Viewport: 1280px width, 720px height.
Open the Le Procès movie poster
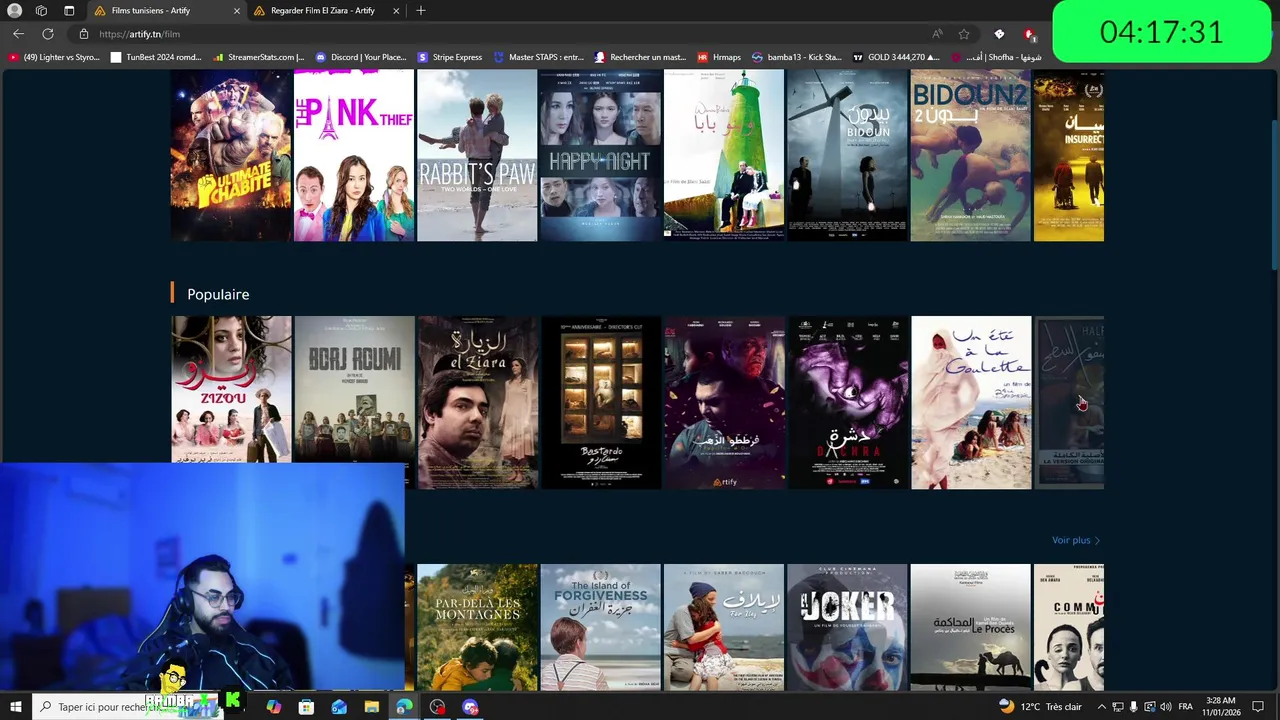[970, 627]
